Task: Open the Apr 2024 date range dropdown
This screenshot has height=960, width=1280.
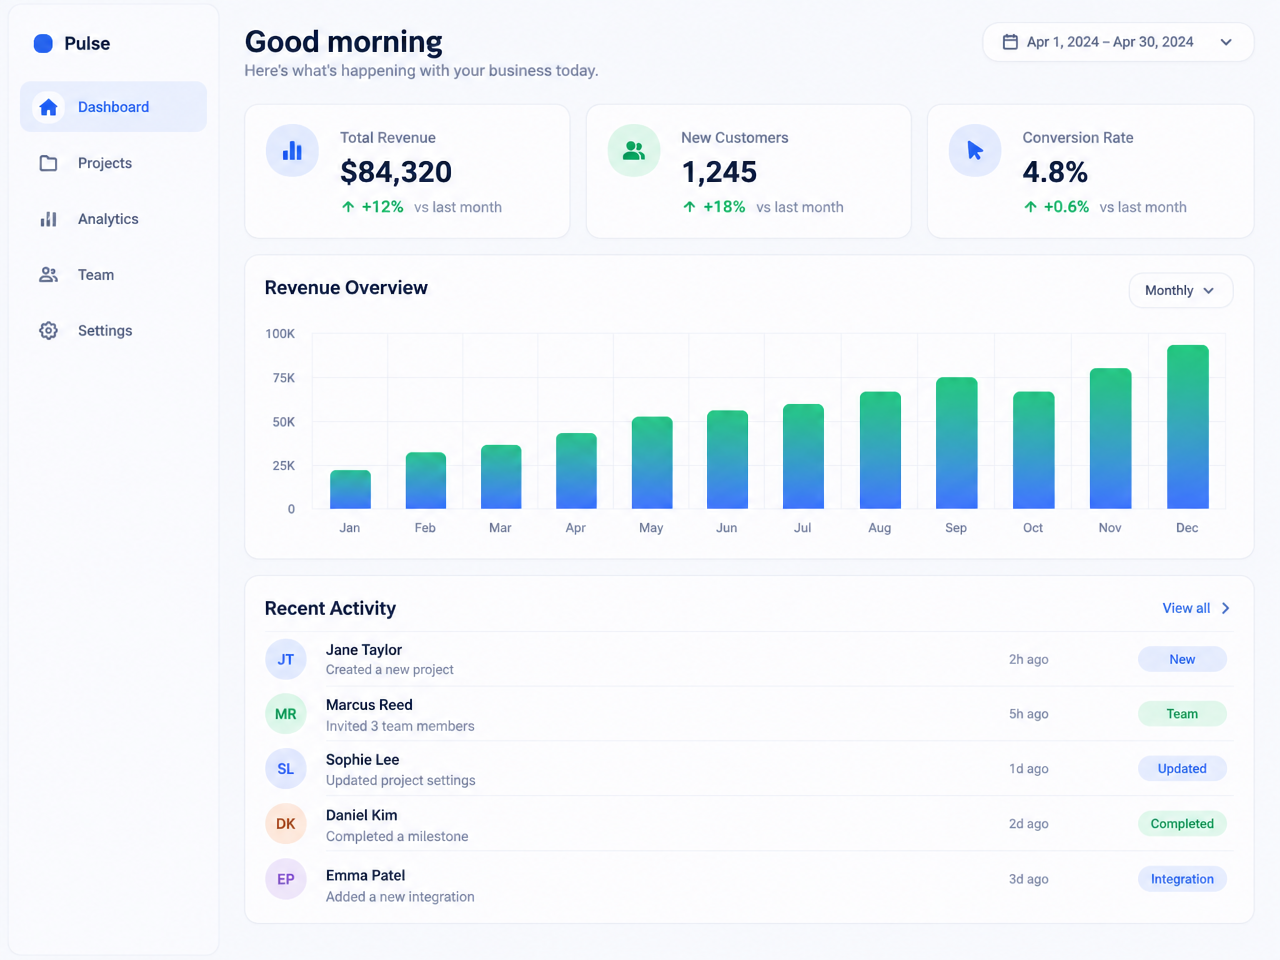Action: coord(1118,42)
